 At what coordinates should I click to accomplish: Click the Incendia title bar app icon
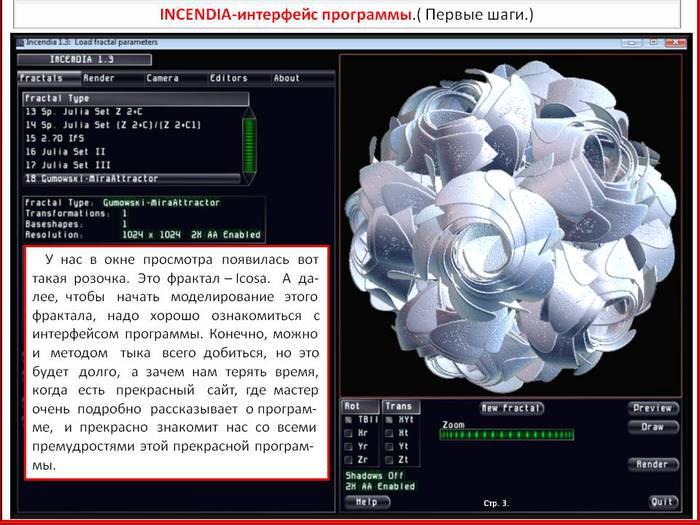(20, 43)
